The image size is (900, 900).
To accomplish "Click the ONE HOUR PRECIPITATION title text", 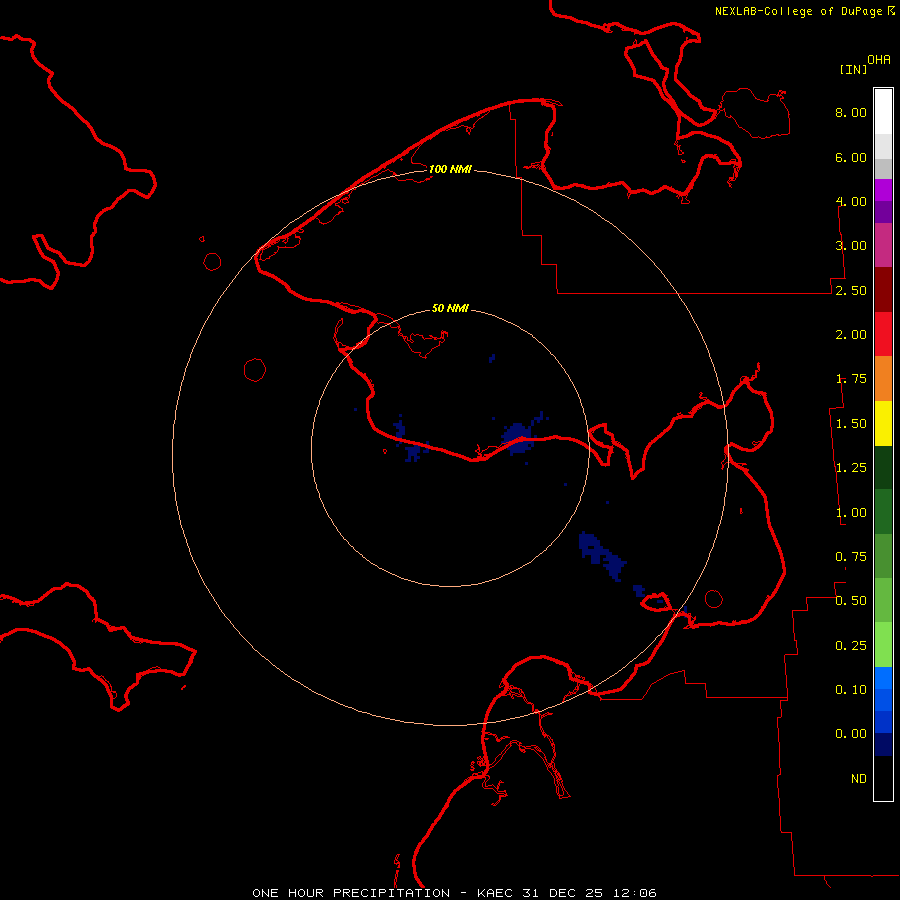I will point(351,892).
